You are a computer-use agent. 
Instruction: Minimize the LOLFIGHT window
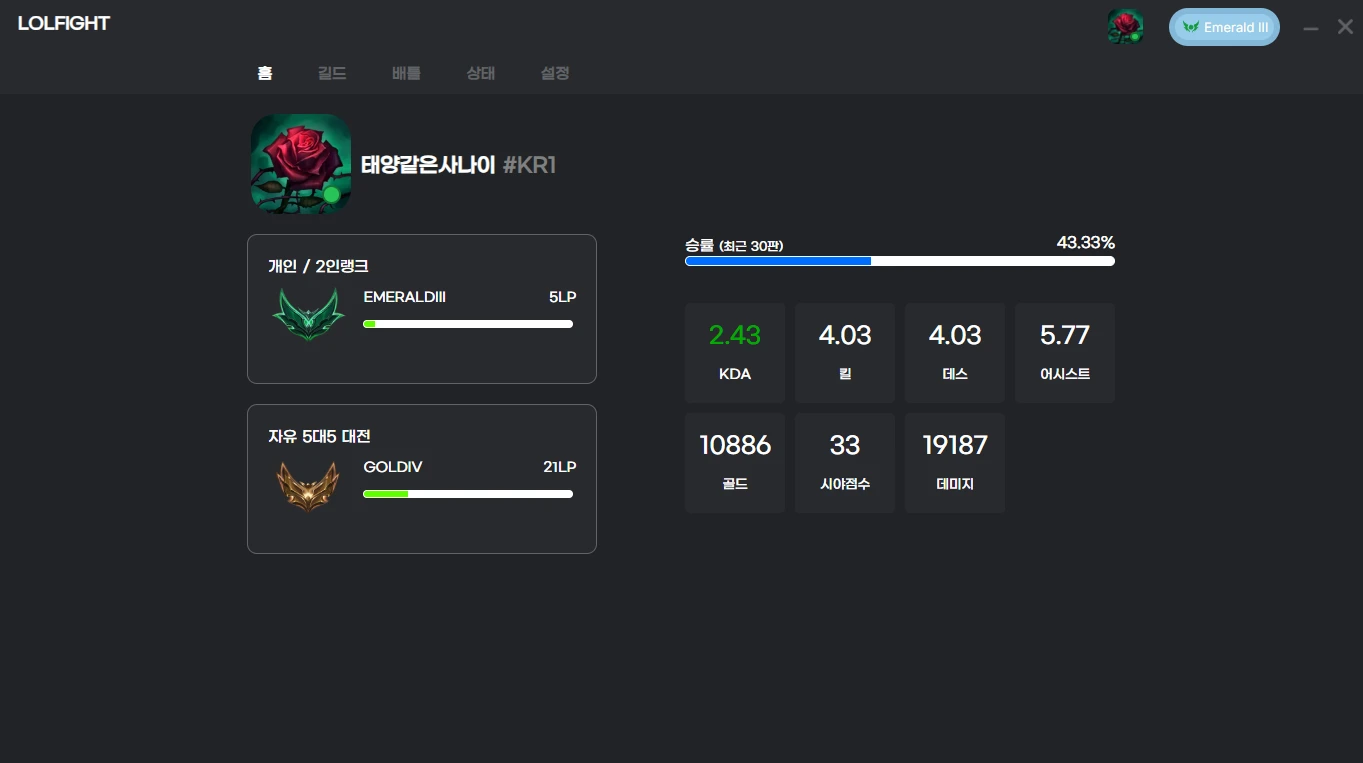tap(1310, 28)
